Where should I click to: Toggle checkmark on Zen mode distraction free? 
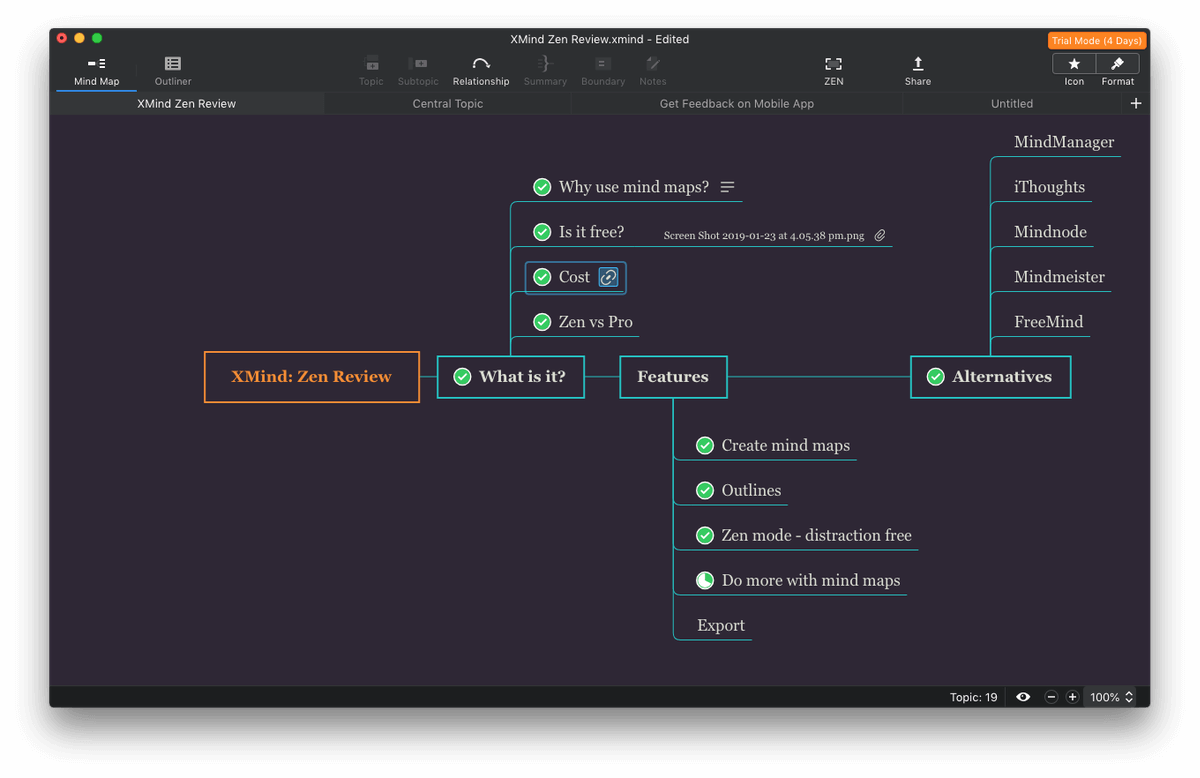tap(705, 536)
